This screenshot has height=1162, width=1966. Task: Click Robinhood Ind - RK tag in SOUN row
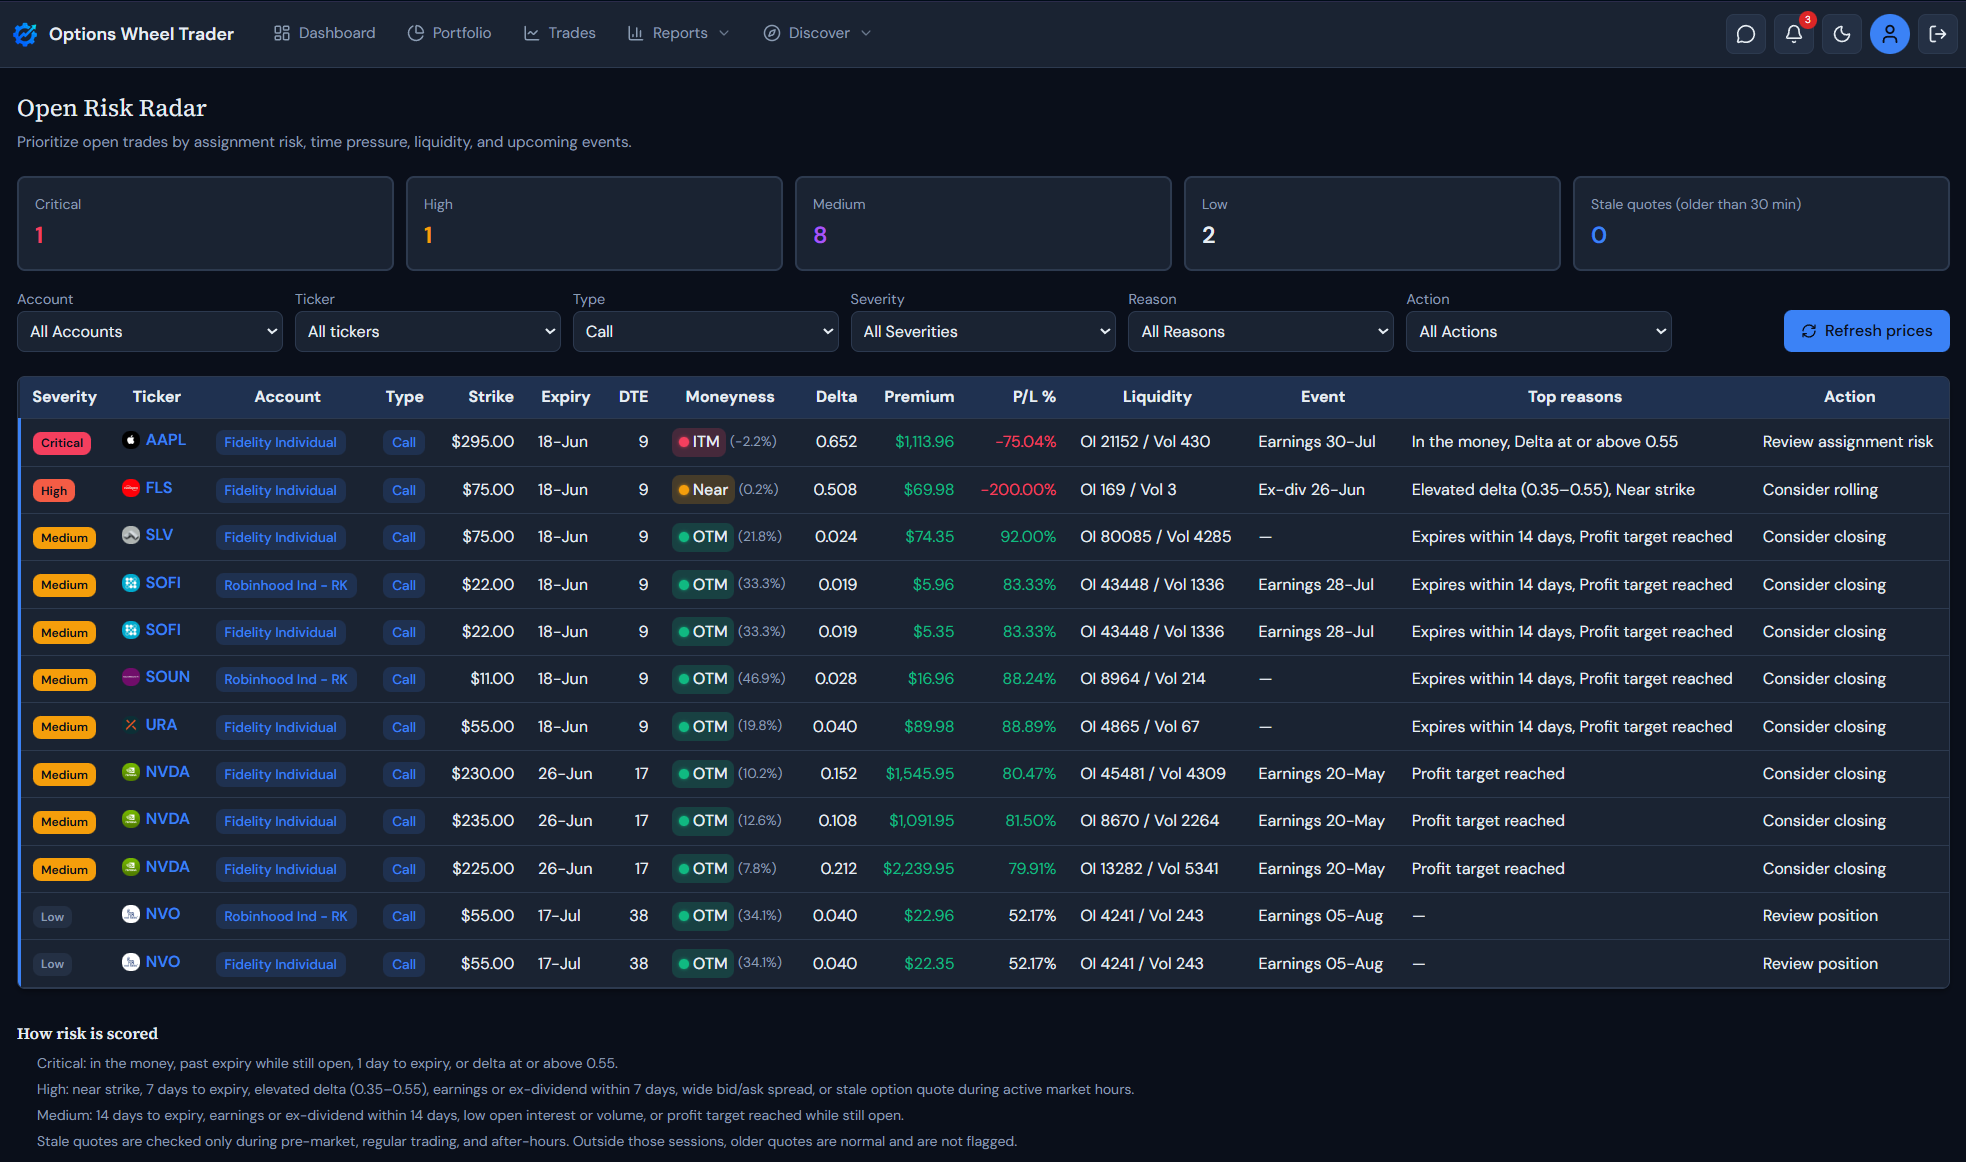point(286,679)
